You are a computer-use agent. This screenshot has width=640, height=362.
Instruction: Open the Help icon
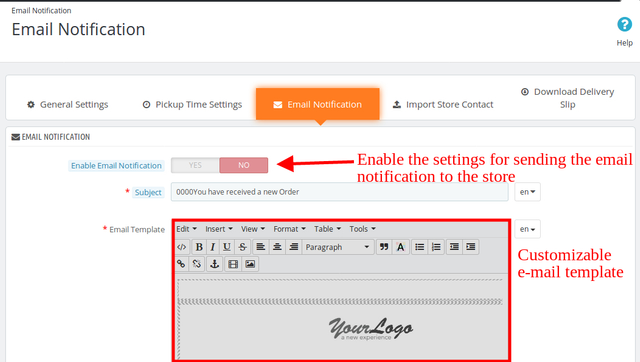click(x=624, y=24)
